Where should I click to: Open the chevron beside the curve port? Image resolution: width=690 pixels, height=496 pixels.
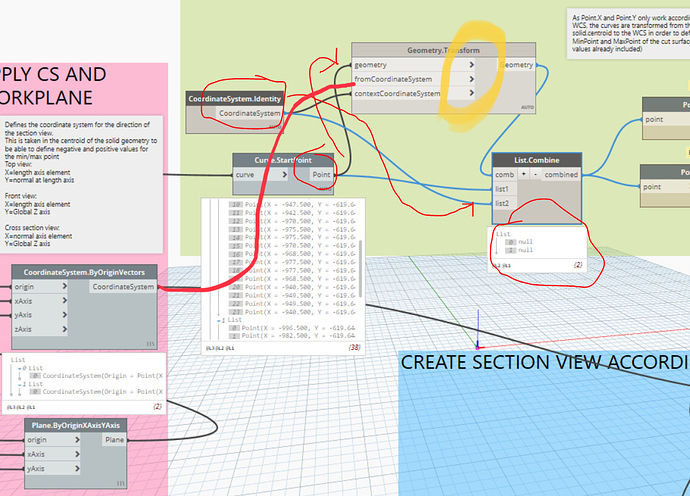[x=284, y=175]
